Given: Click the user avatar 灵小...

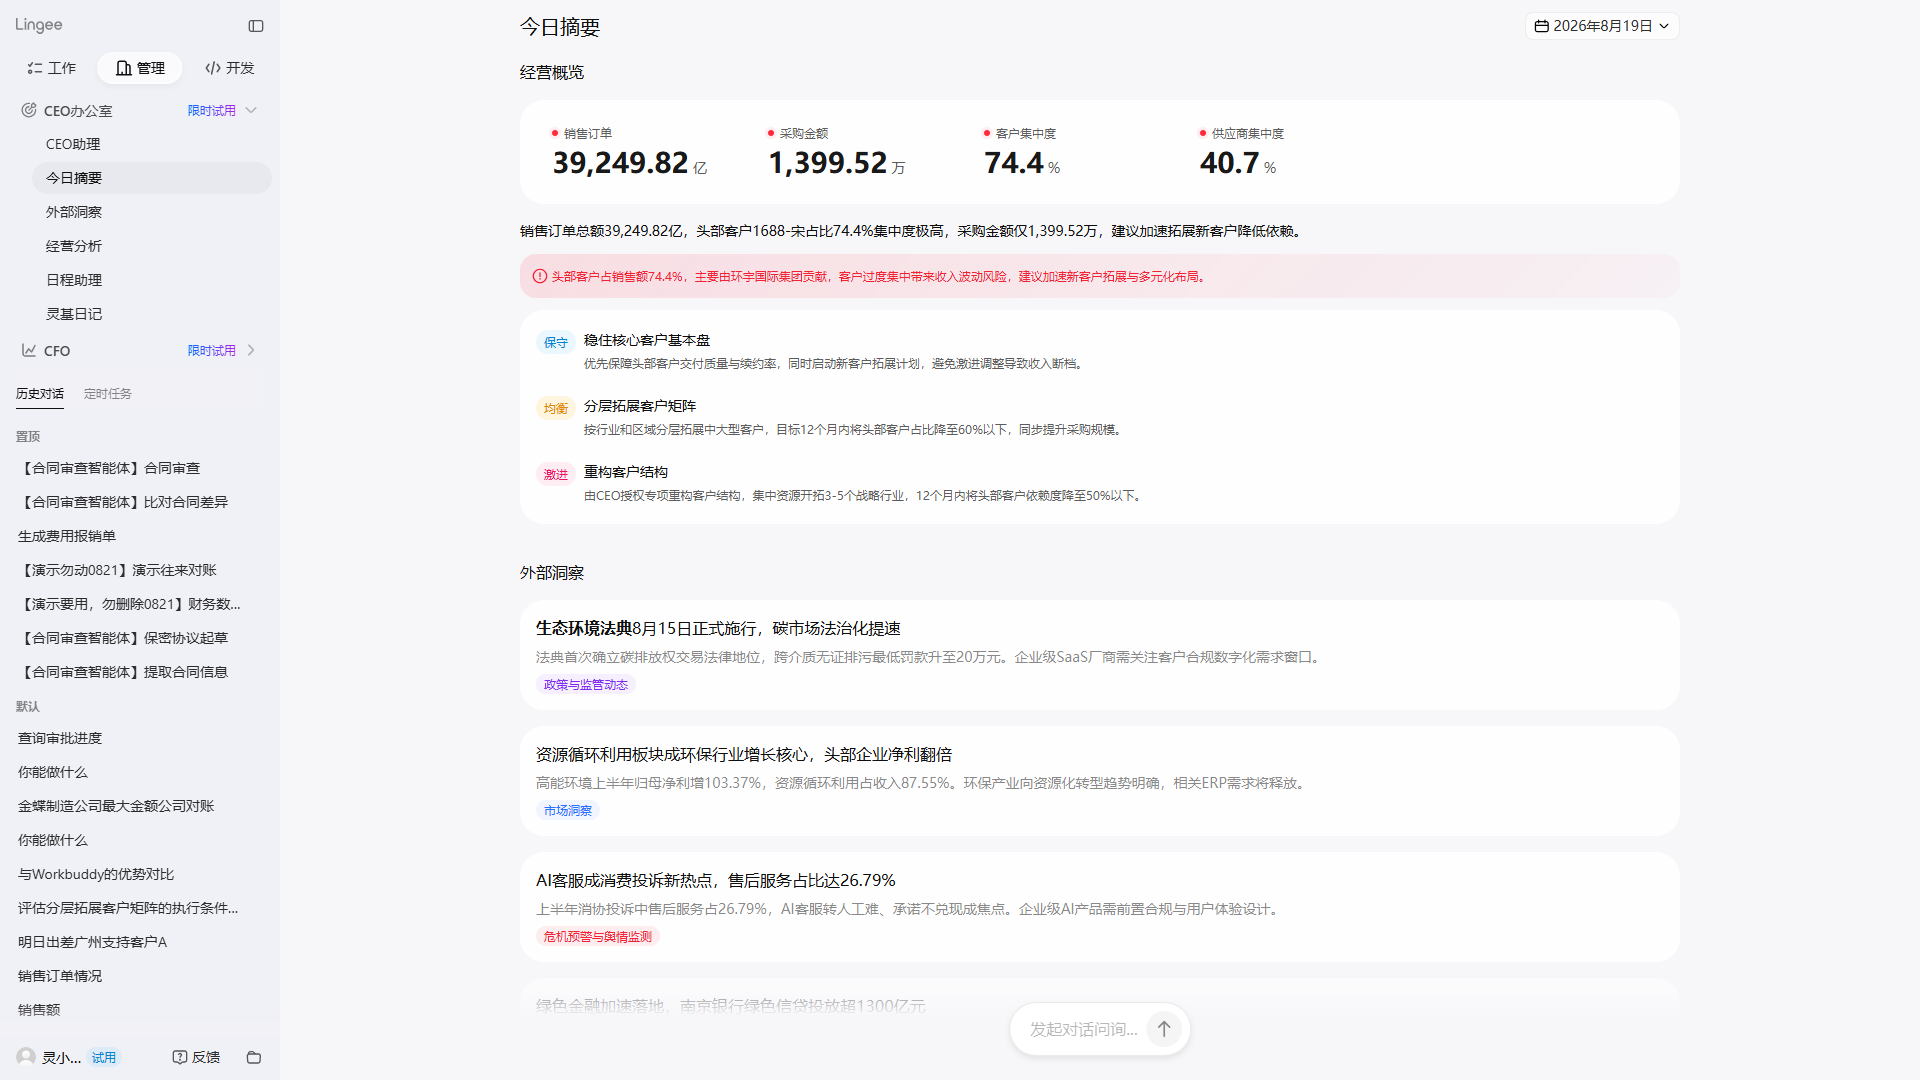Looking at the screenshot, I should click(26, 1057).
